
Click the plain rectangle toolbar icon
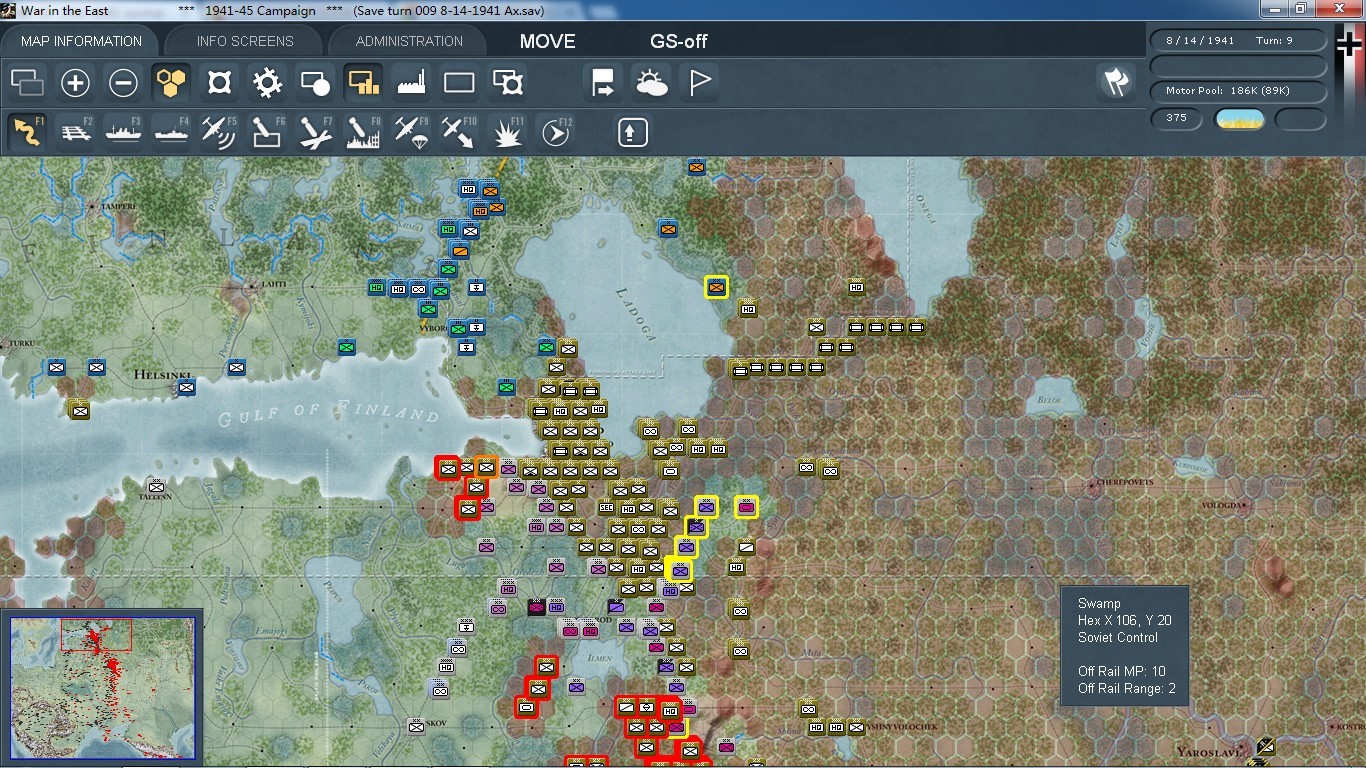(459, 82)
